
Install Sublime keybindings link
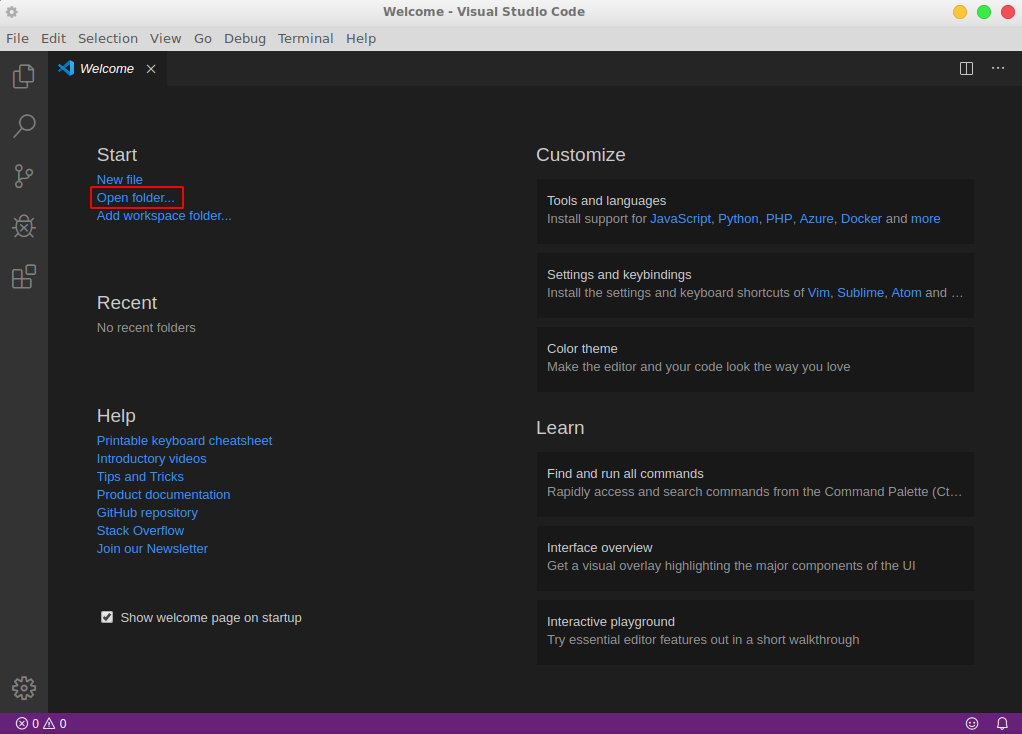pos(860,293)
